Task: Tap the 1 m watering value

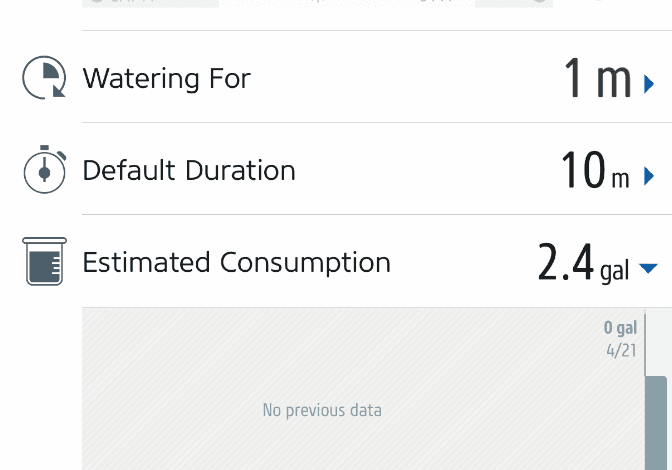Action: (597, 78)
